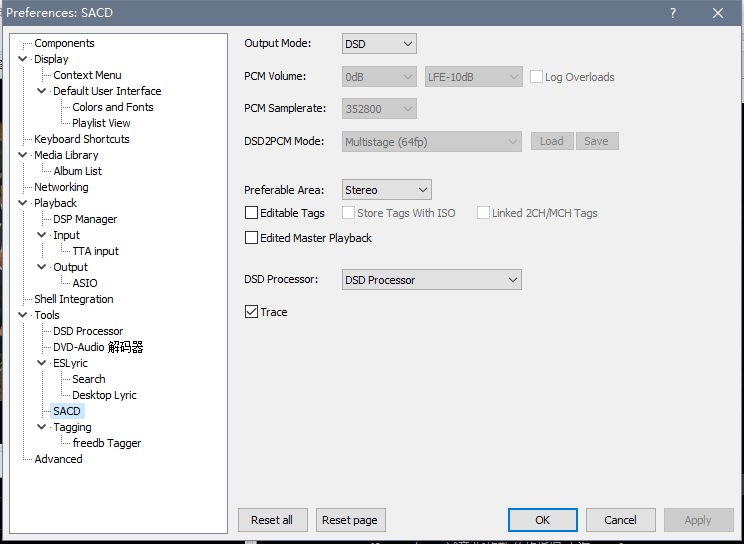
Task: Select Keyboard Shortcuts in the tree
Action: [81, 139]
